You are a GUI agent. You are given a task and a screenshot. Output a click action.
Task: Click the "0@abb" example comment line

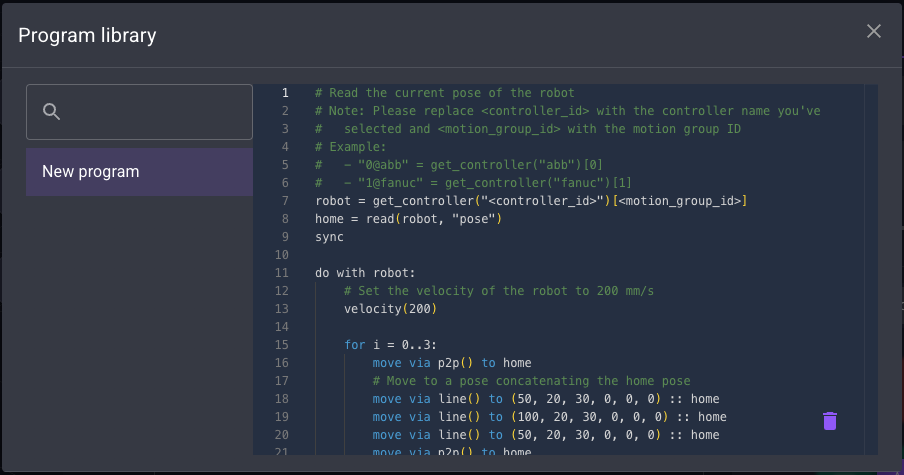coord(472,165)
